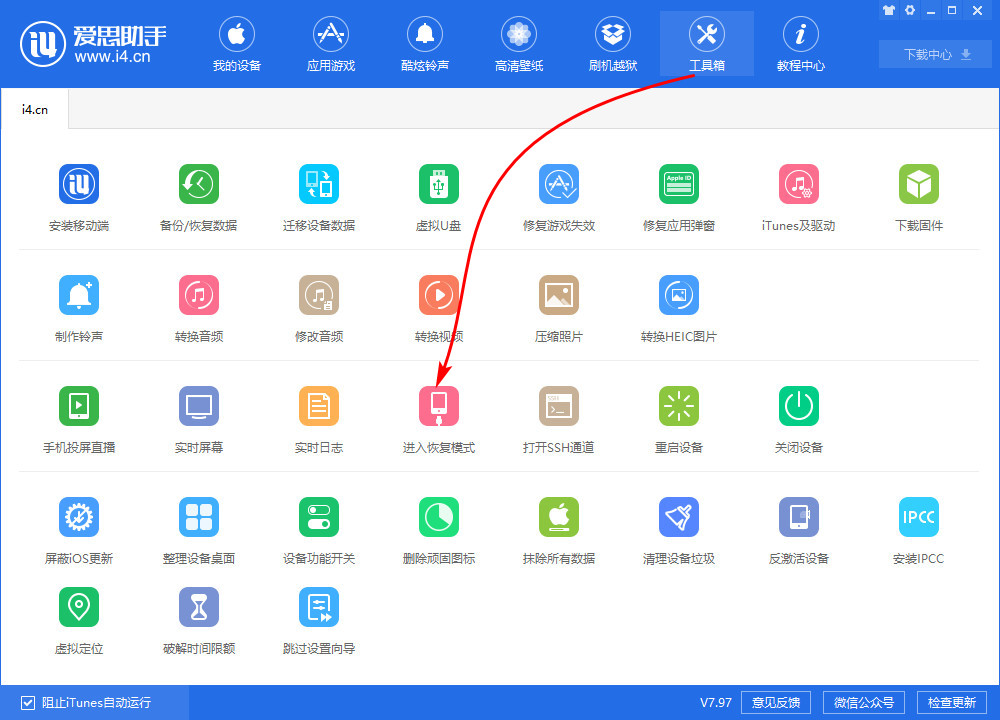Click the 虚拟U盘 virtual USB icon
Viewport: 1000px width, 720px height.
[x=438, y=185]
